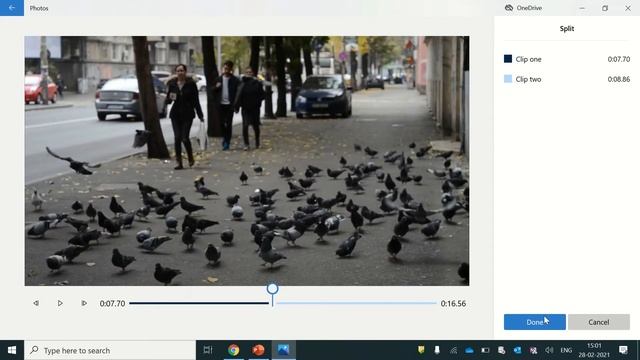The image size is (640, 360).
Task: Click the battery tray icon
Action: point(485,350)
